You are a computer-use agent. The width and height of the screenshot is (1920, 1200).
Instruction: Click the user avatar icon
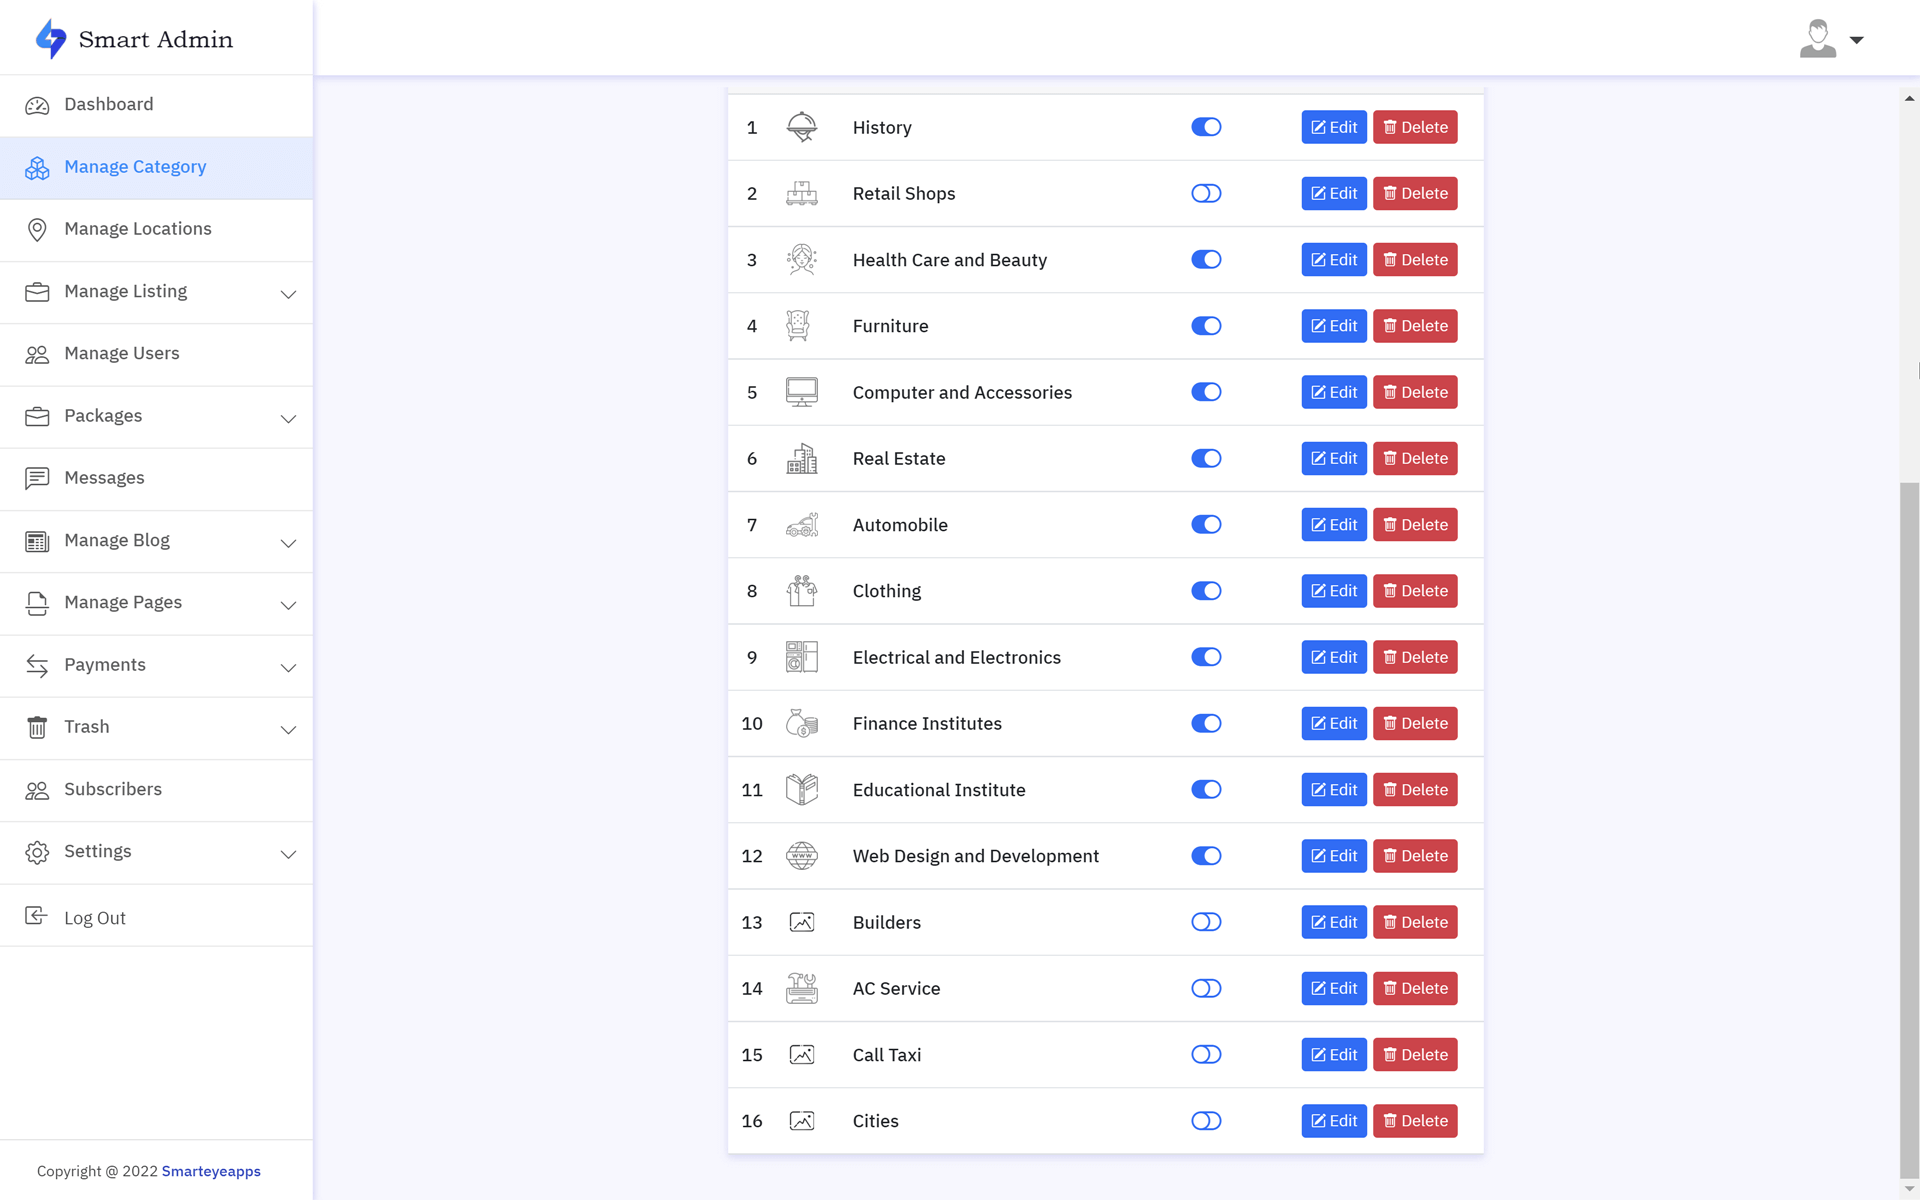pyautogui.click(x=1817, y=39)
